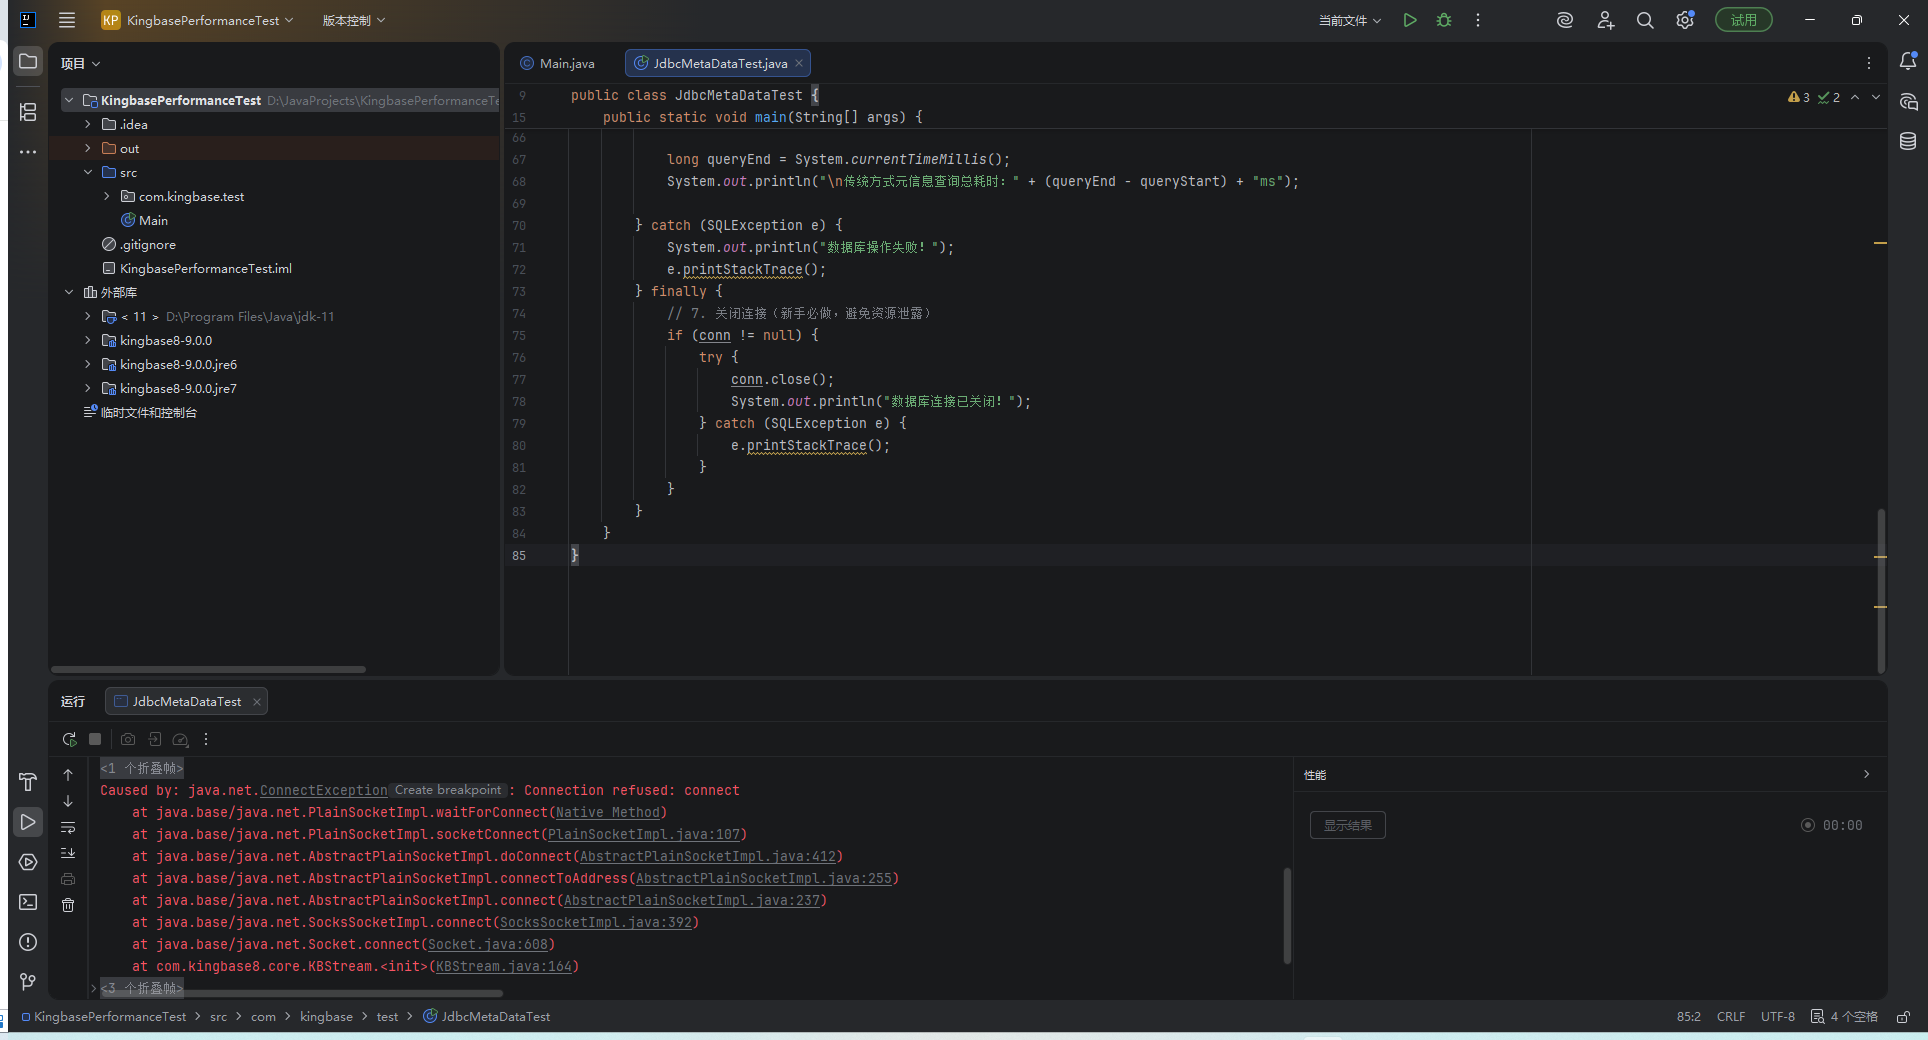Toggle soft-wrap in the run console

click(68, 827)
